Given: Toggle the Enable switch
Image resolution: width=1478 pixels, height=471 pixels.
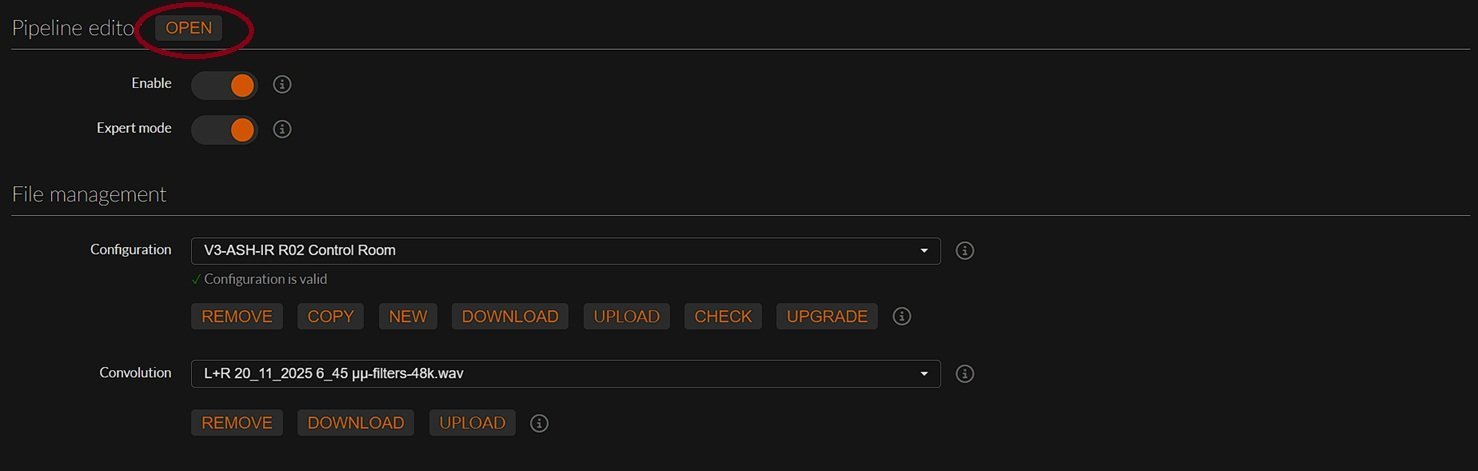Looking at the screenshot, I should [x=224, y=85].
